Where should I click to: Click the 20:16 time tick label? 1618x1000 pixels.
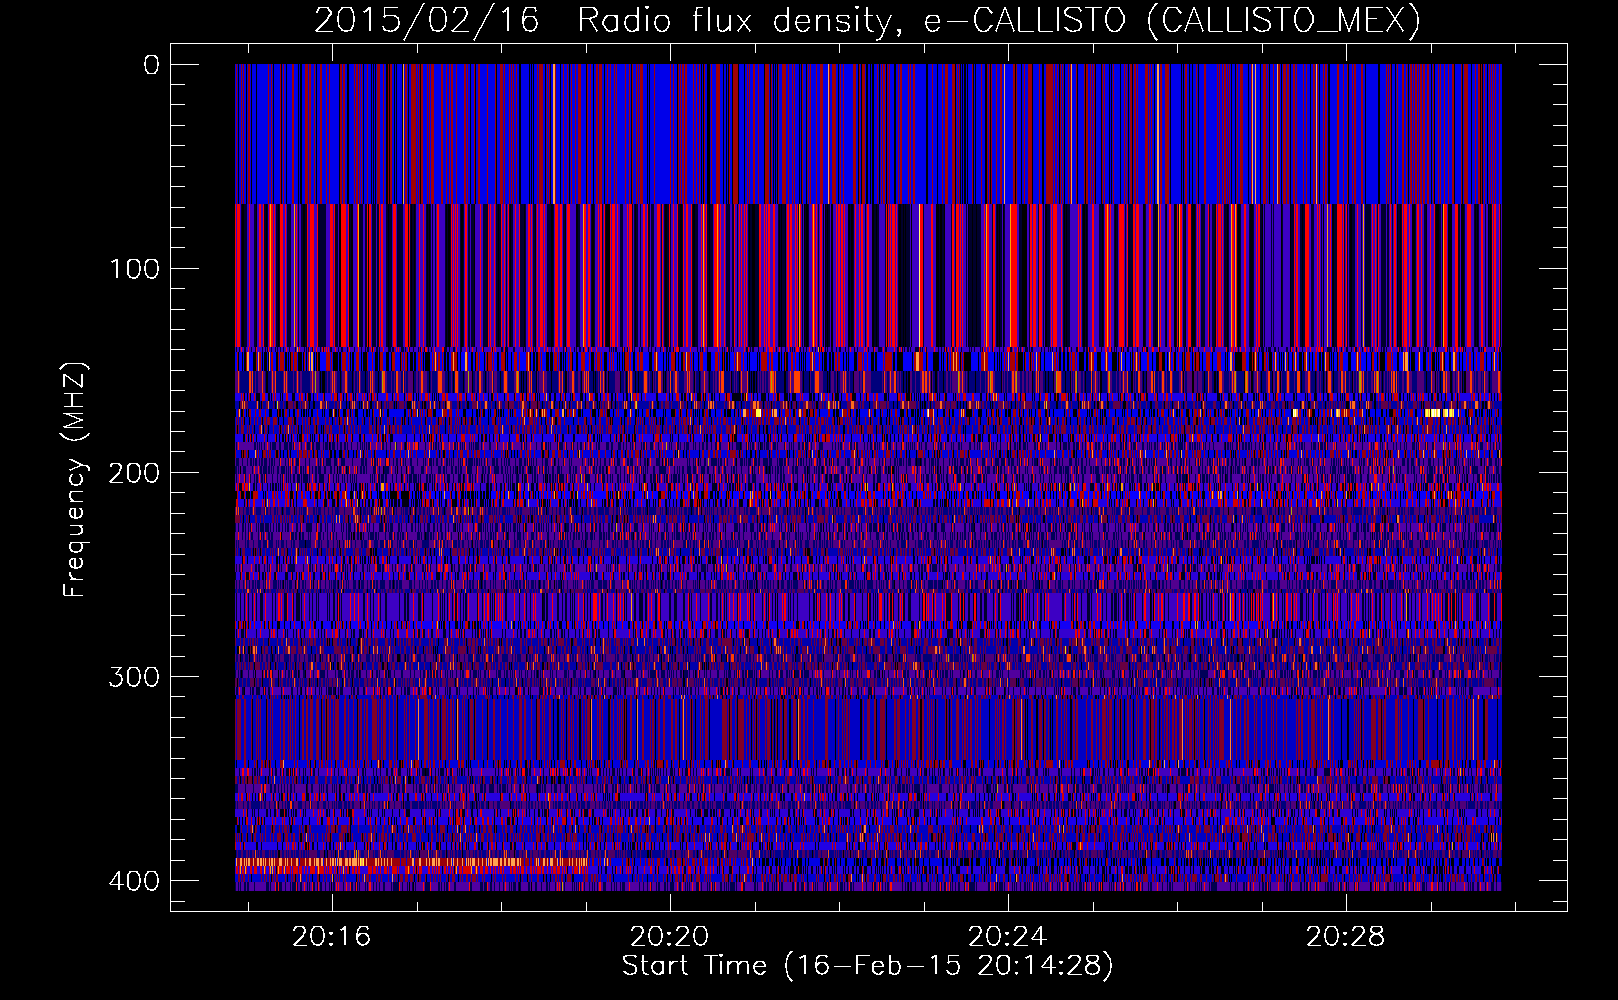point(331,936)
